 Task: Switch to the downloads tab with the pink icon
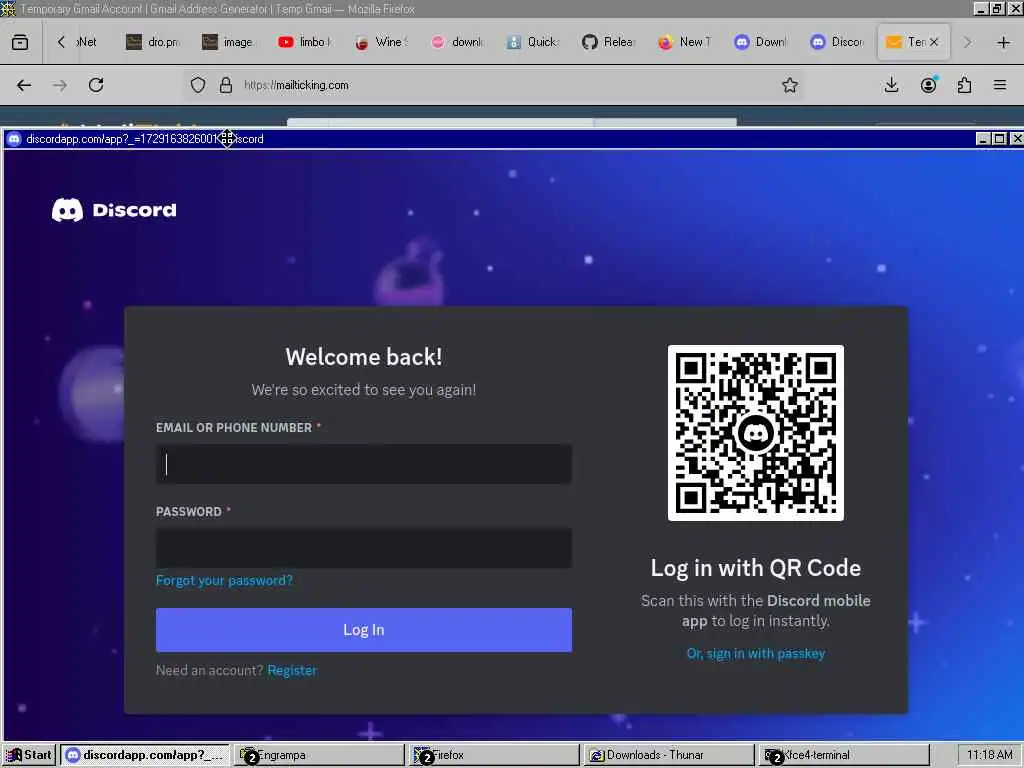pos(458,42)
